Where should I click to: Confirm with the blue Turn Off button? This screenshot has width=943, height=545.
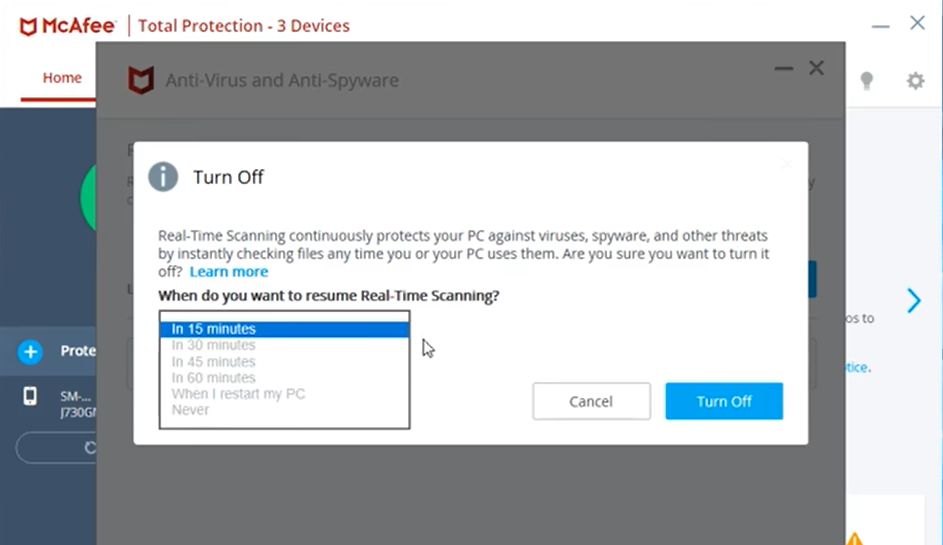pyautogui.click(x=724, y=401)
